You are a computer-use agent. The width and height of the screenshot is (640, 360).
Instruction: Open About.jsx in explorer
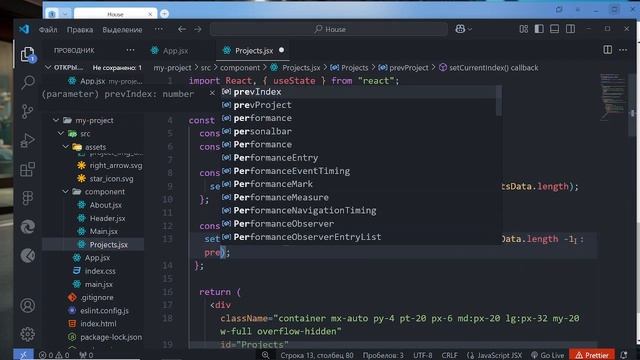(x=105, y=205)
